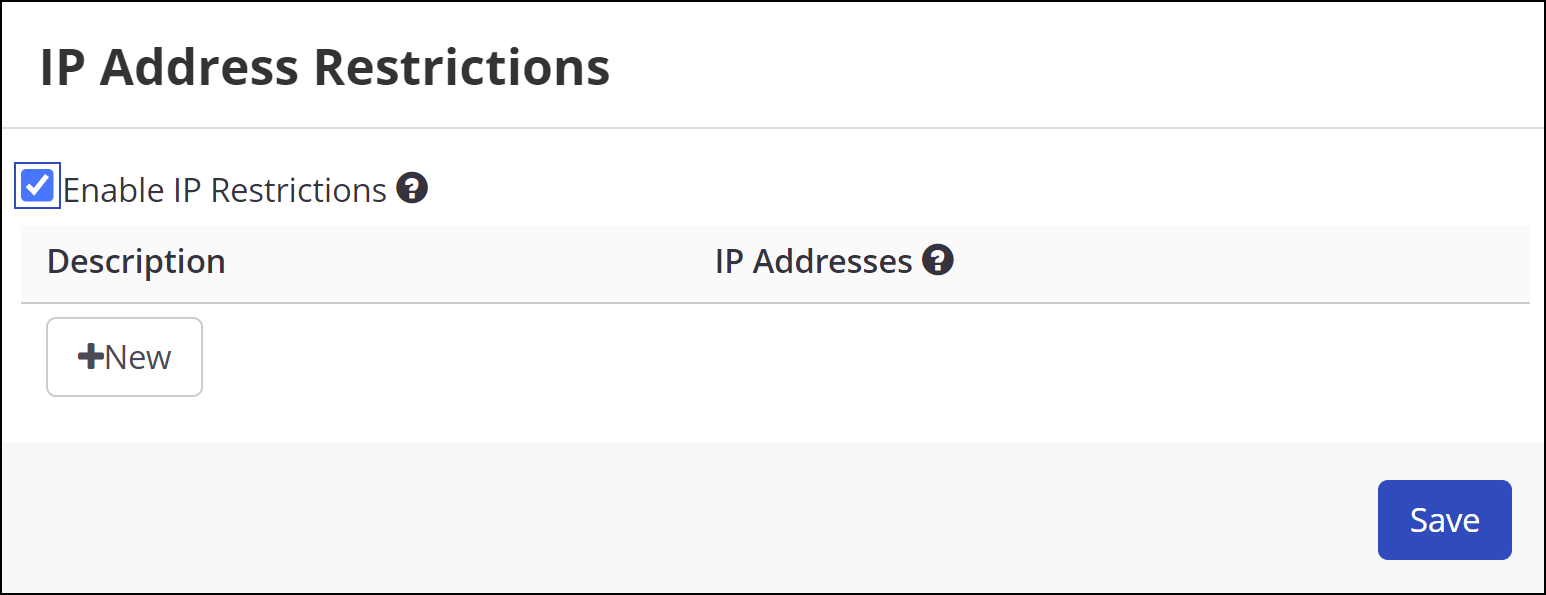The image size is (1546, 595).
Task: Save the IP restriction settings
Action: 1444,519
